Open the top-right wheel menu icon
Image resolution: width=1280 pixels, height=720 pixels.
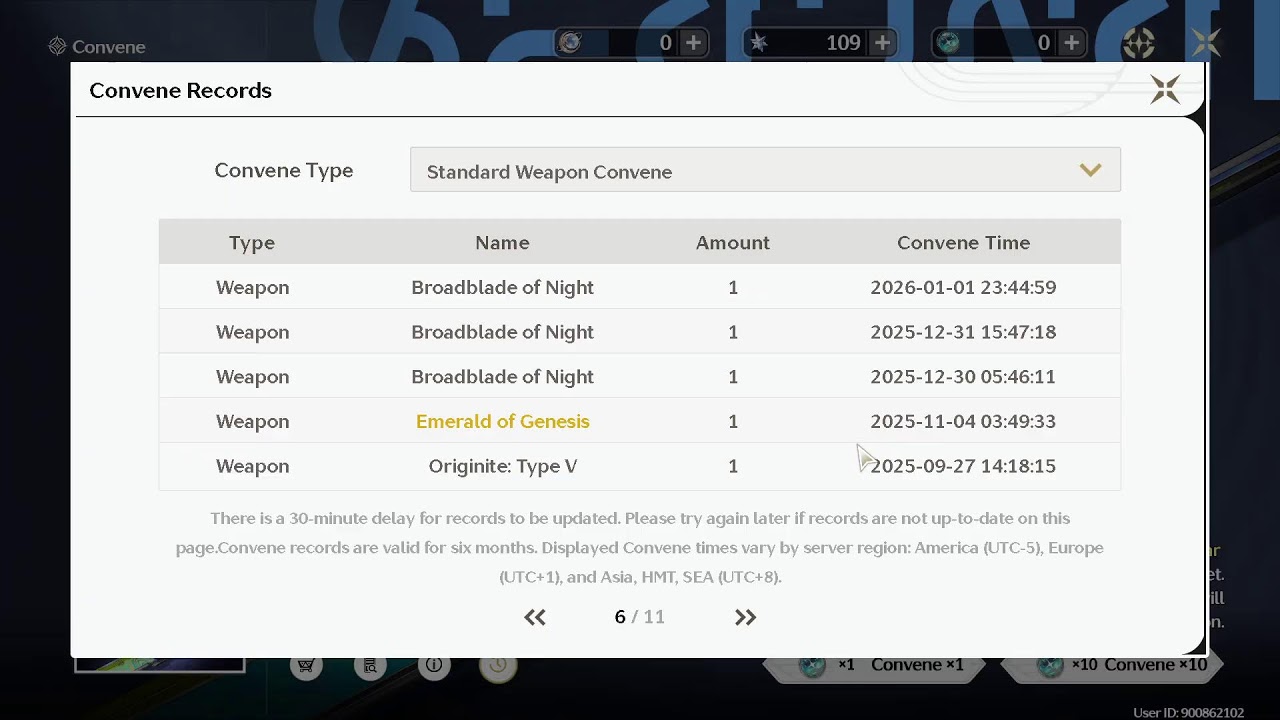coord(1139,43)
